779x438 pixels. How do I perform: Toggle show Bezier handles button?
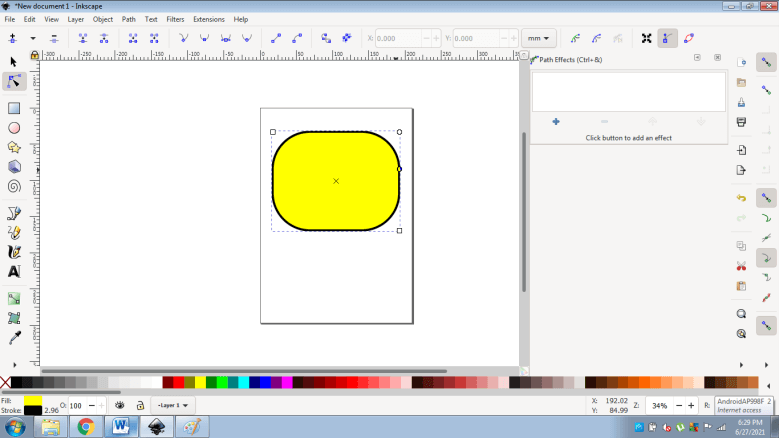(x=668, y=38)
